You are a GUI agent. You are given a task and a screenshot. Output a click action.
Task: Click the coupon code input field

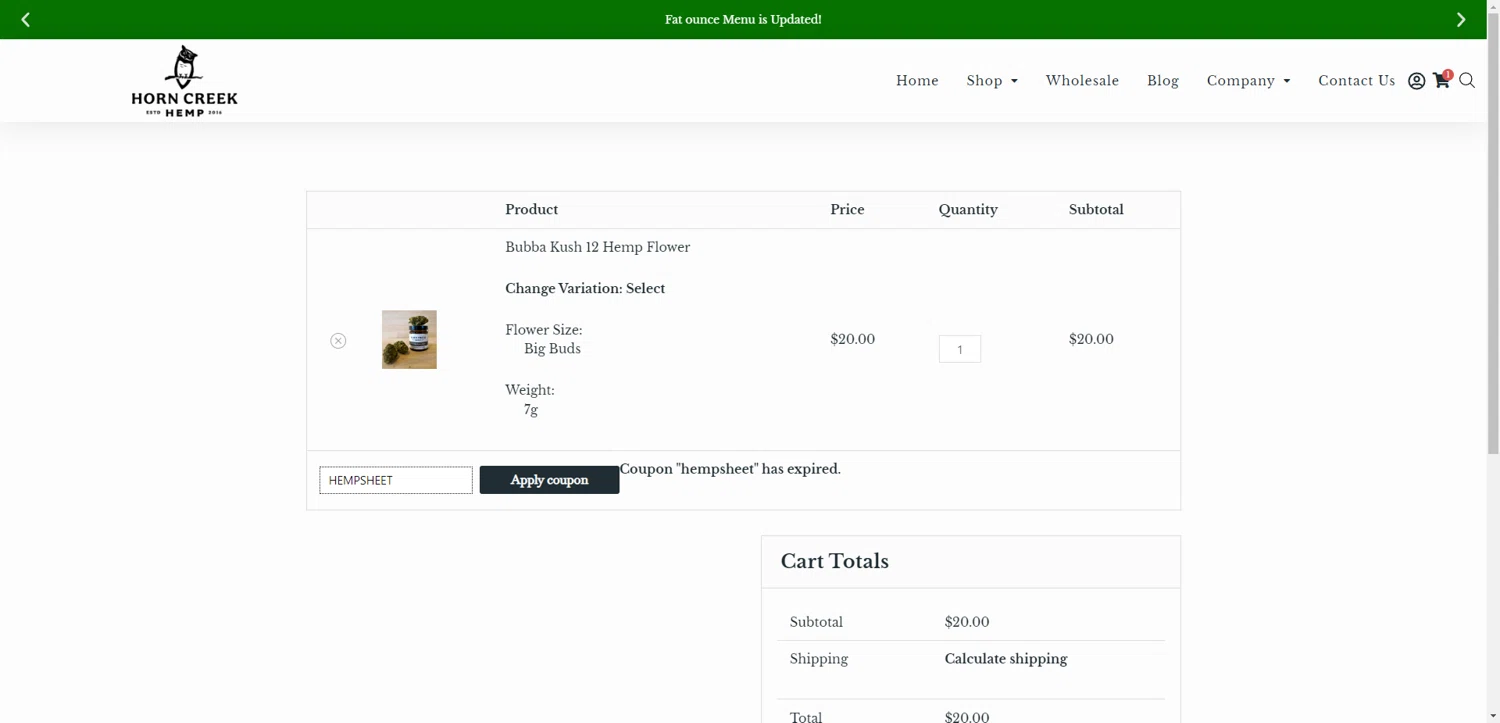396,480
